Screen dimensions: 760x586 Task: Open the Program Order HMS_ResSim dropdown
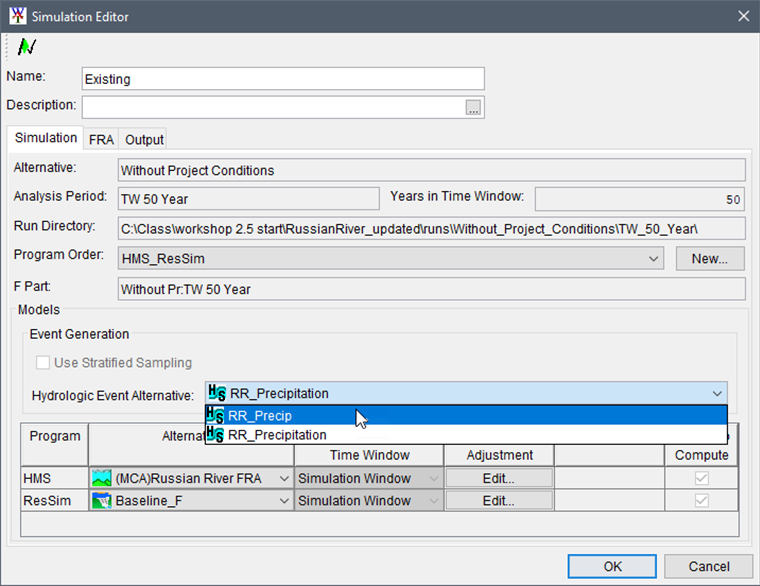click(391, 258)
